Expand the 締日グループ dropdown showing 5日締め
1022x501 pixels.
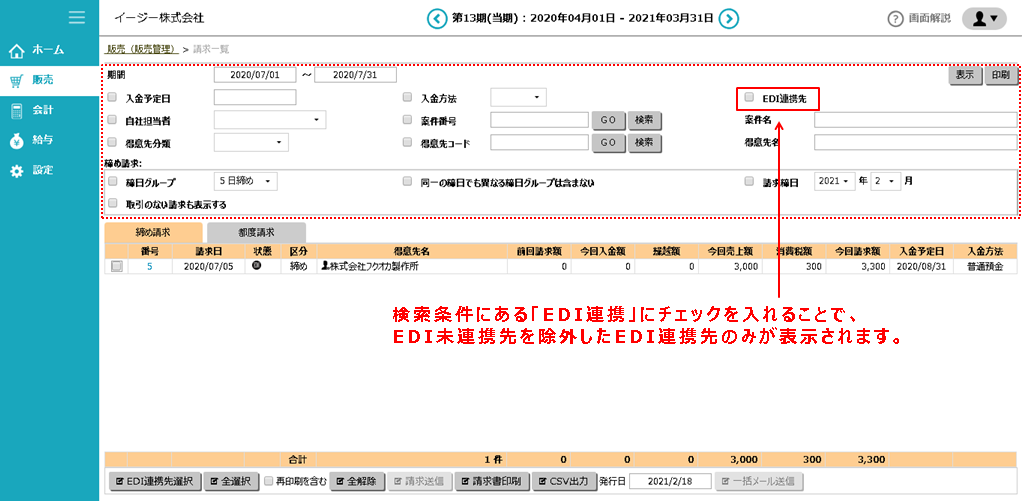(x=245, y=182)
